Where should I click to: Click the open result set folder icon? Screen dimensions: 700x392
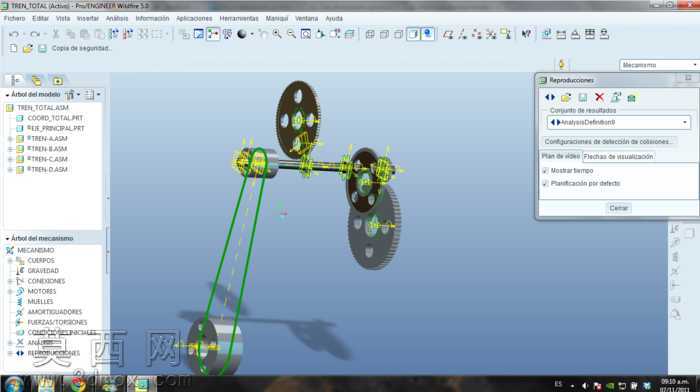tap(566, 97)
